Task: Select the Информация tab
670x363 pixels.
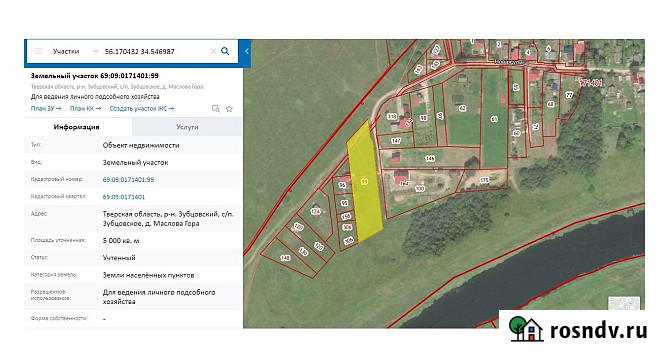Action: point(76,127)
